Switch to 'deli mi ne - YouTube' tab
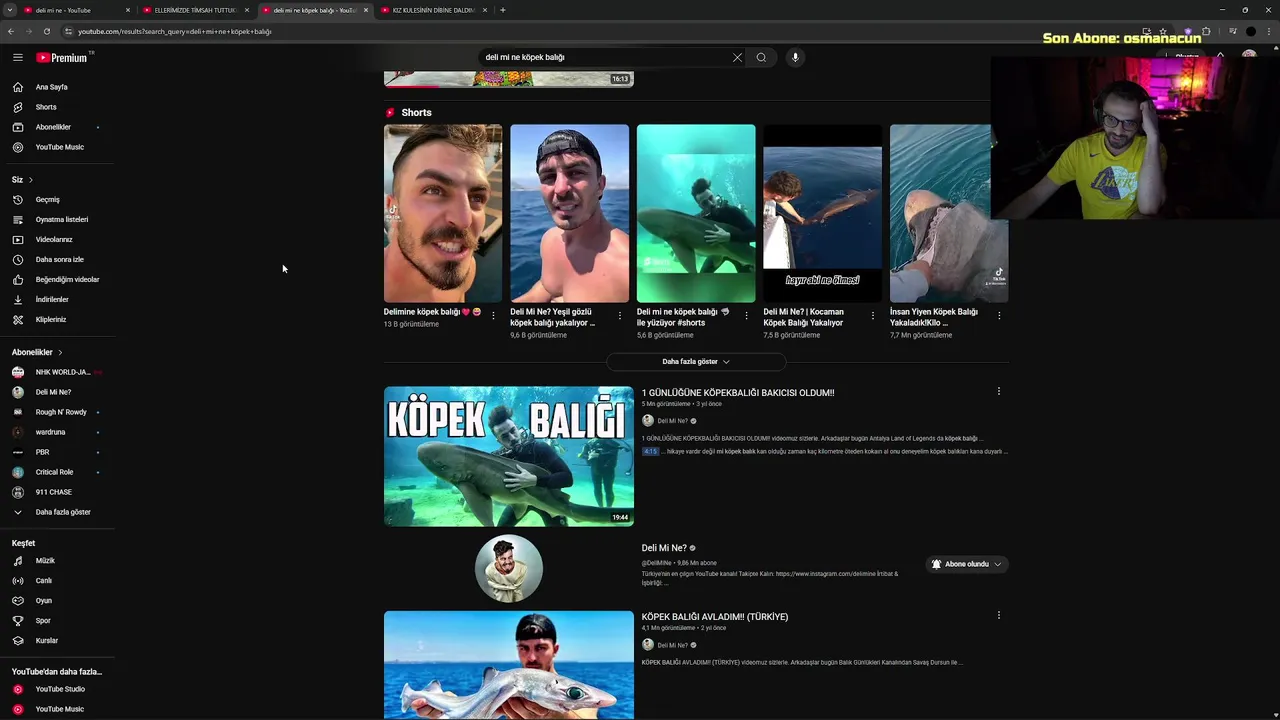The width and height of the screenshot is (1280, 720). tap(76, 10)
